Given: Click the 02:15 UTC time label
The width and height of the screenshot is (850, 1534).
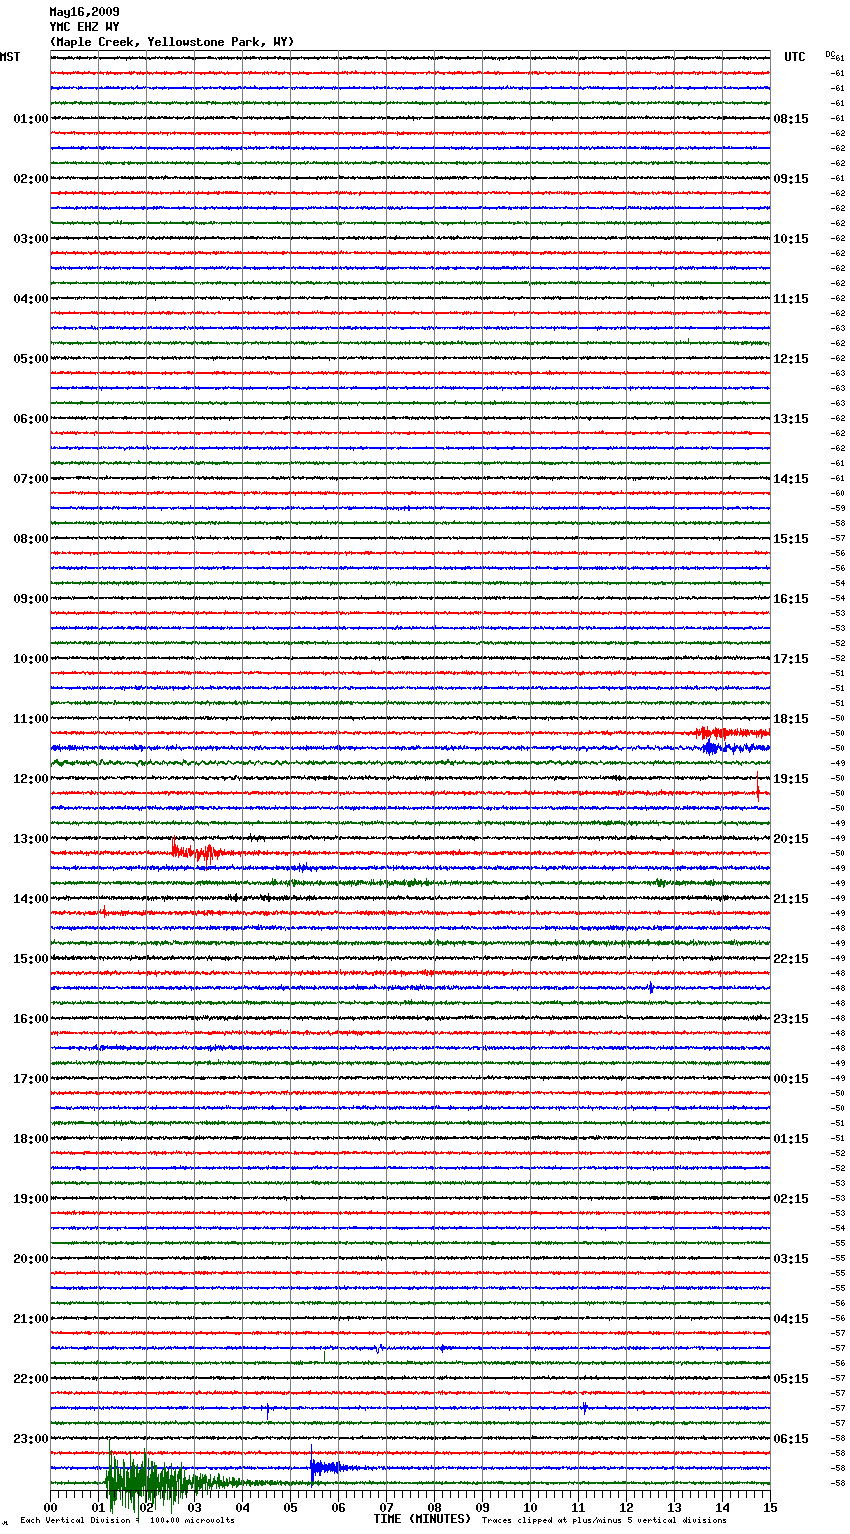Looking at the screenshot, I should tap(791, 1199).
